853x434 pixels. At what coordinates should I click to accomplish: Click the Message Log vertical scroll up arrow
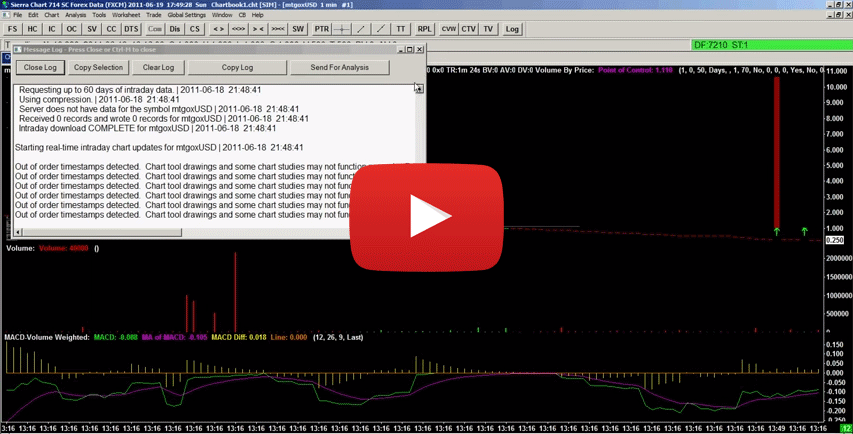[x=419, y=88]
